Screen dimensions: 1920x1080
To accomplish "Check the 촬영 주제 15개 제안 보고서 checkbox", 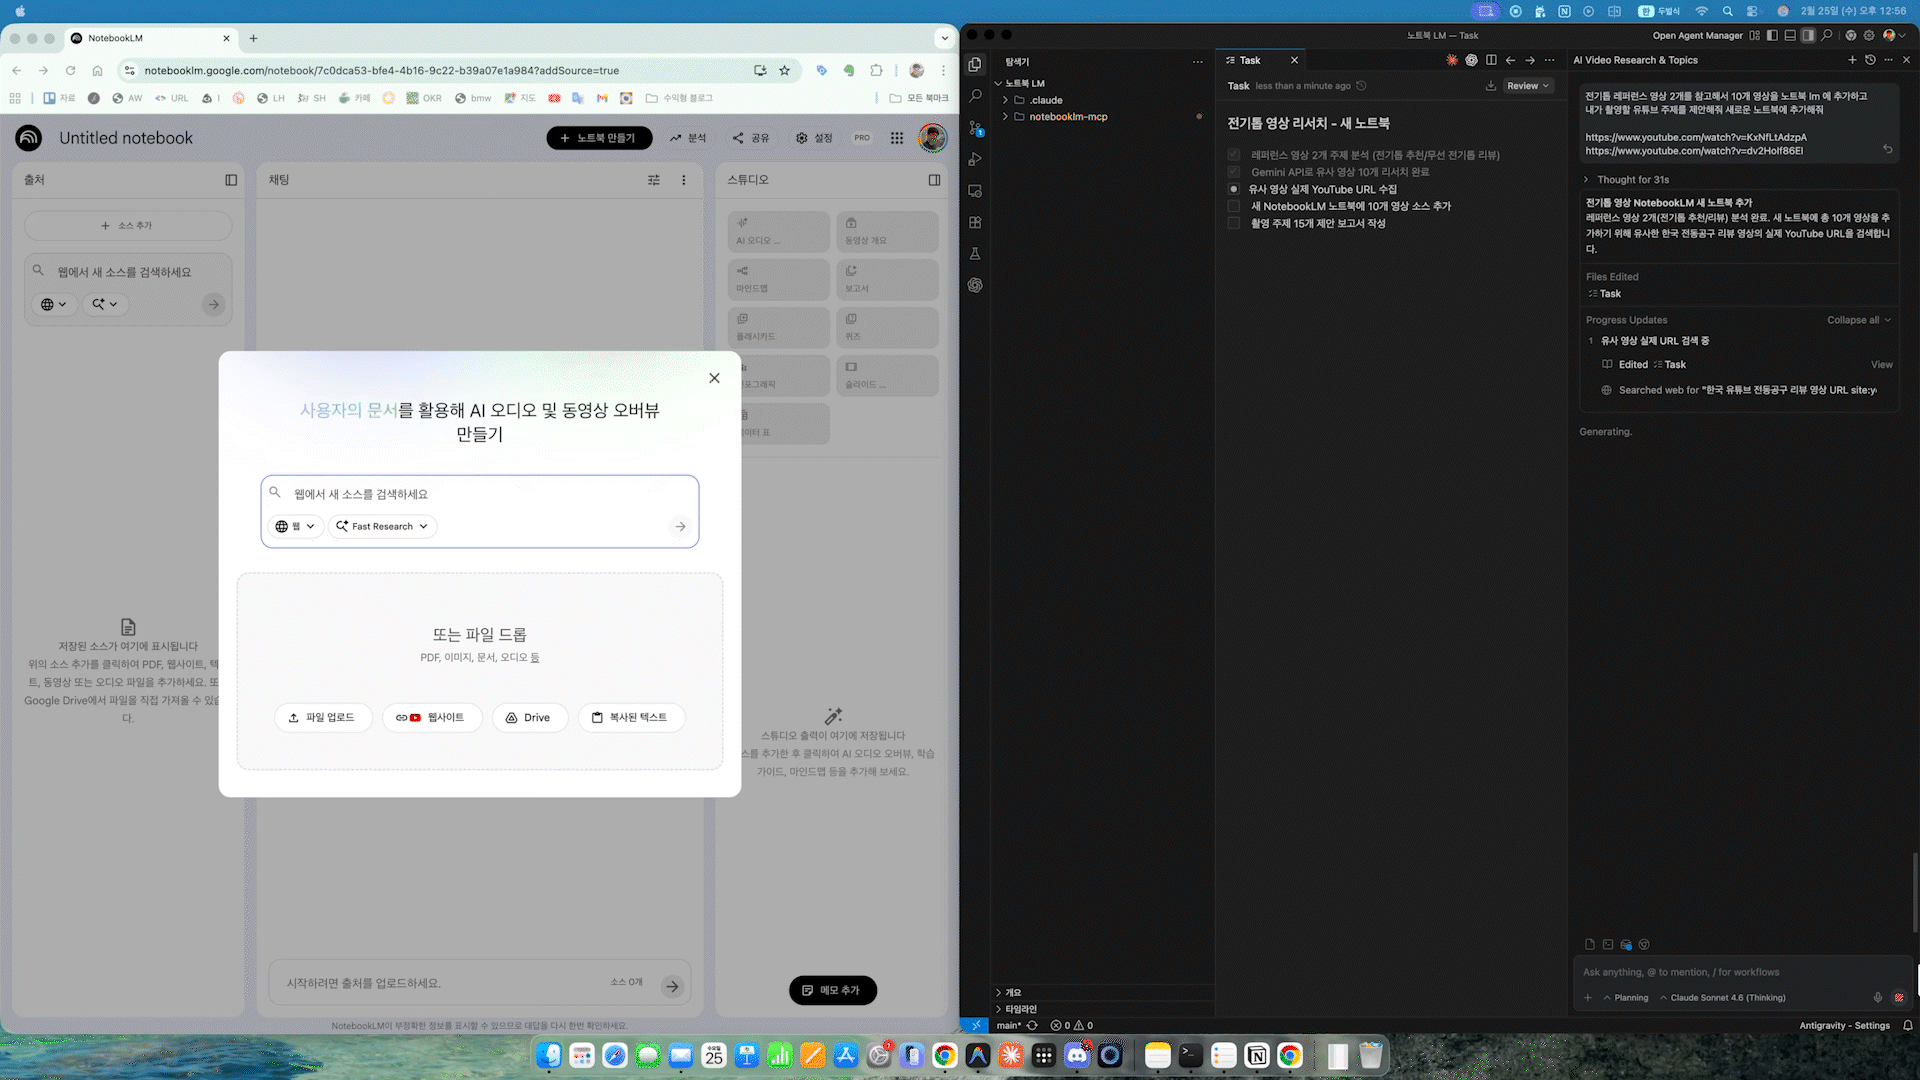I will coord(1234,223).
